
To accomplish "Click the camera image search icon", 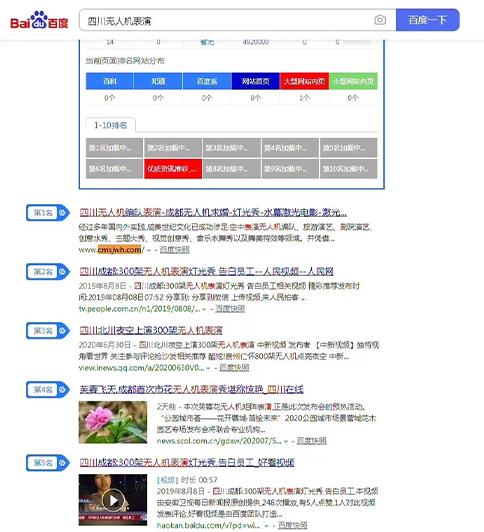I will 380,20.
